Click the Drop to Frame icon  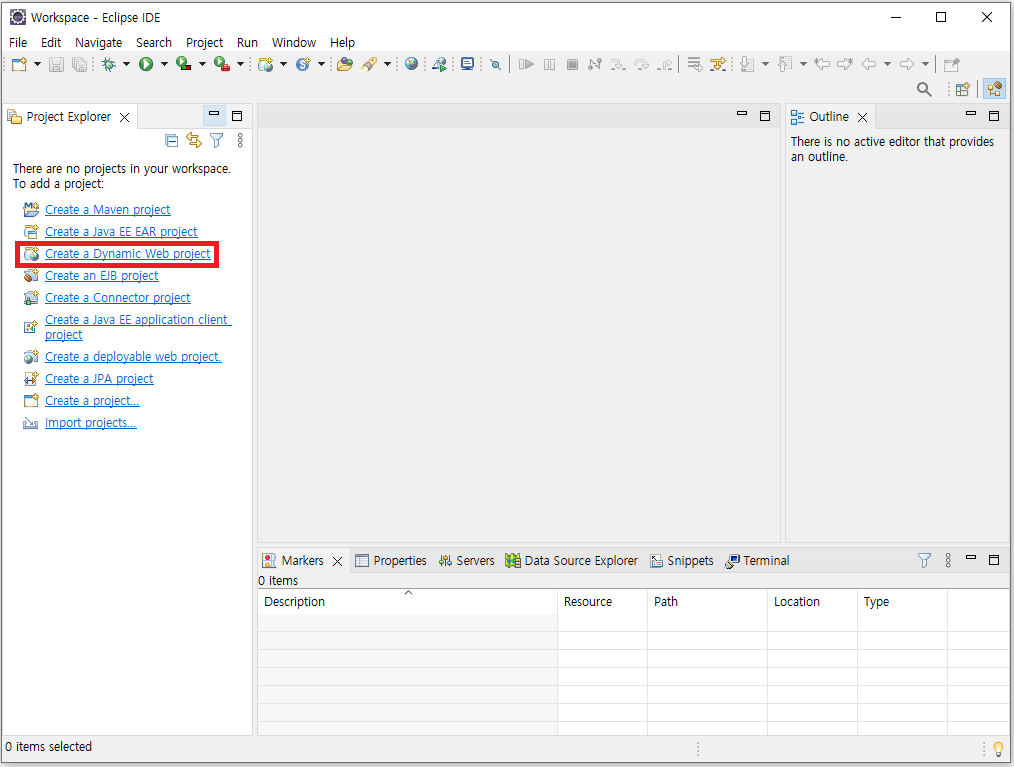pyautogui.click(x=695, y=64)
